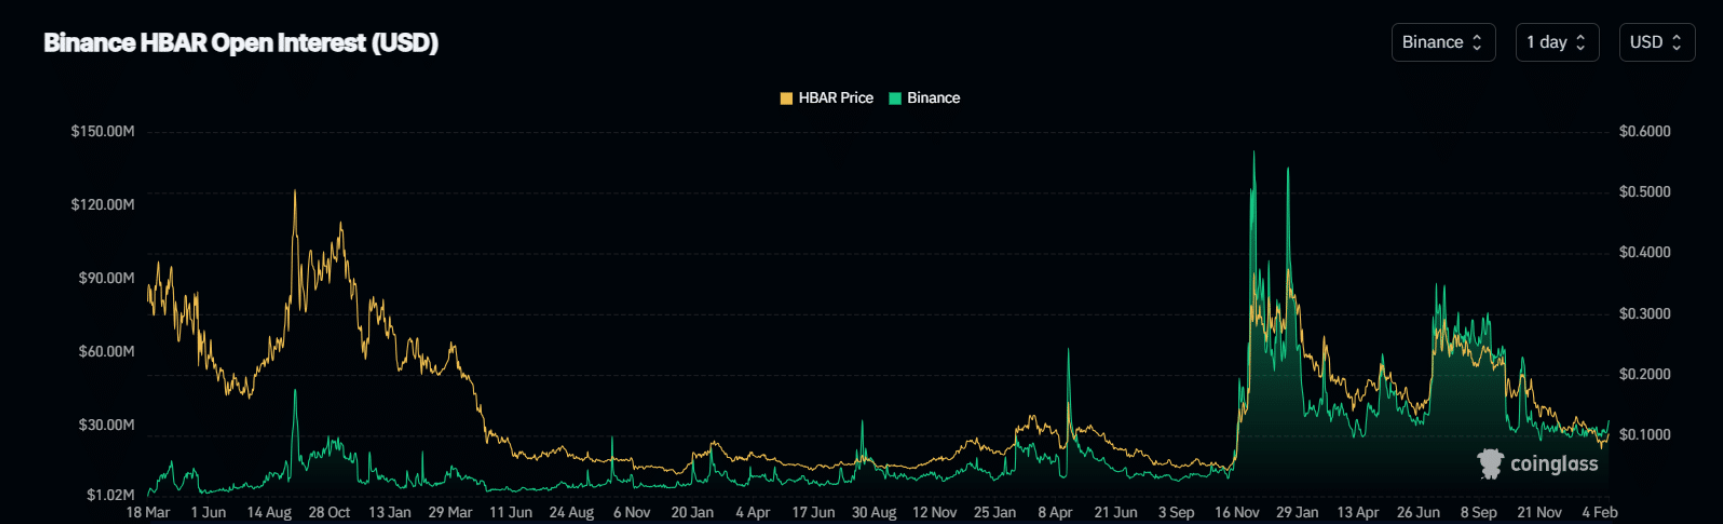The image size is (1723, 524).
Task: Click the 16 Nov date axis label
Action: pyautogui.click(x=1236, y=512)
